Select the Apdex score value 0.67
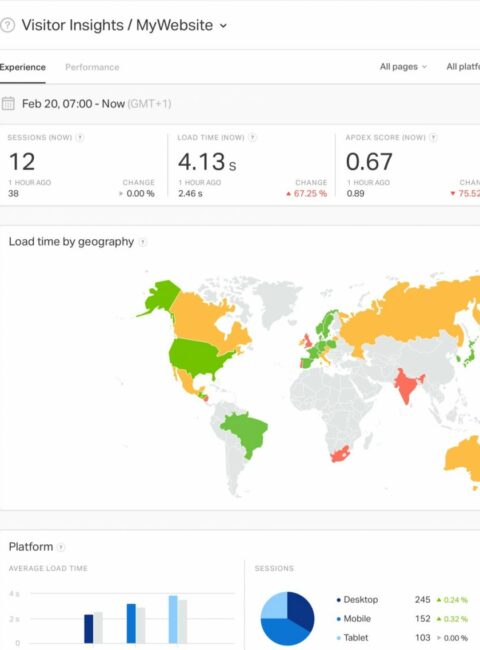 [369, 162]
